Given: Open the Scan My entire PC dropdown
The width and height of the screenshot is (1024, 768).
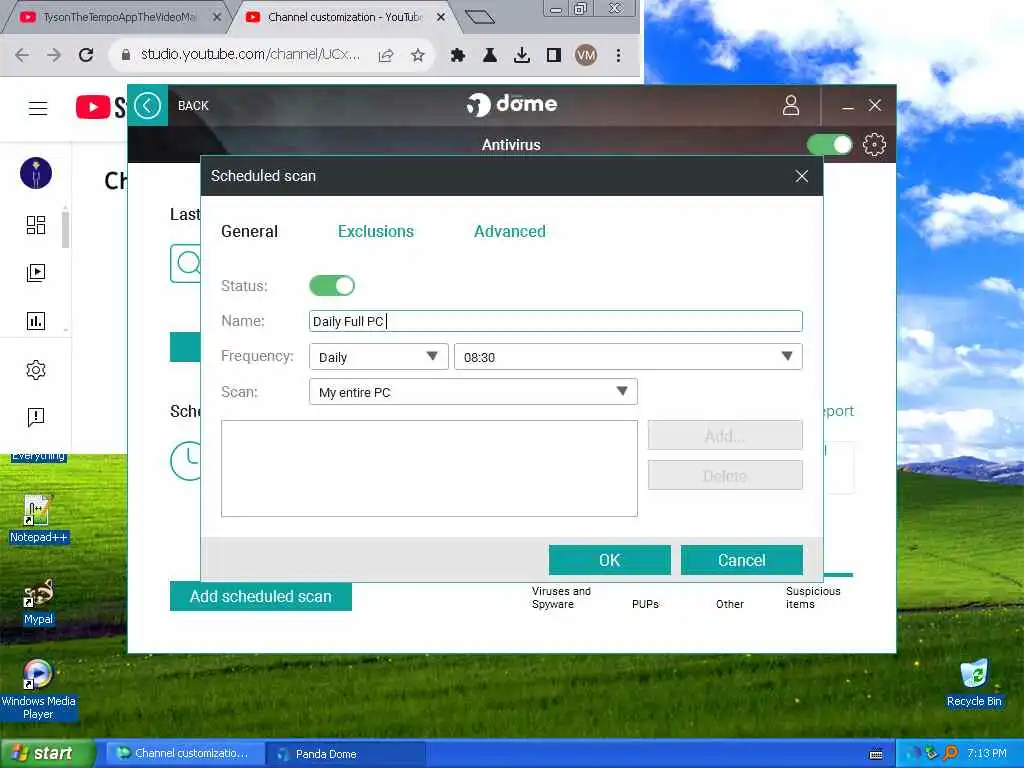Looking at the screenshot, I should (473, 392).
